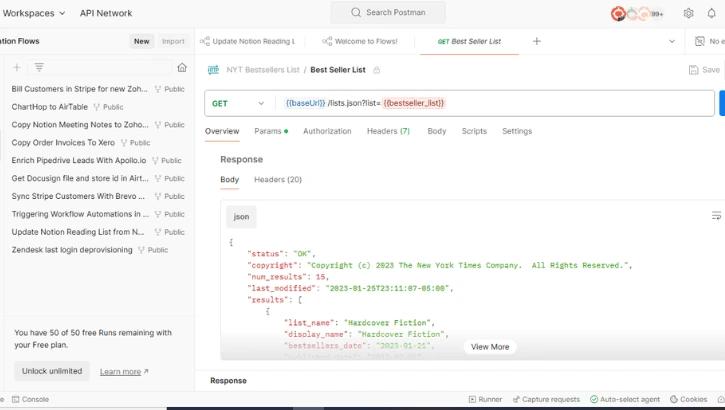Viewport: 725px width, 410px height.
Task: Click the request URL field
Action: (495, 104)
